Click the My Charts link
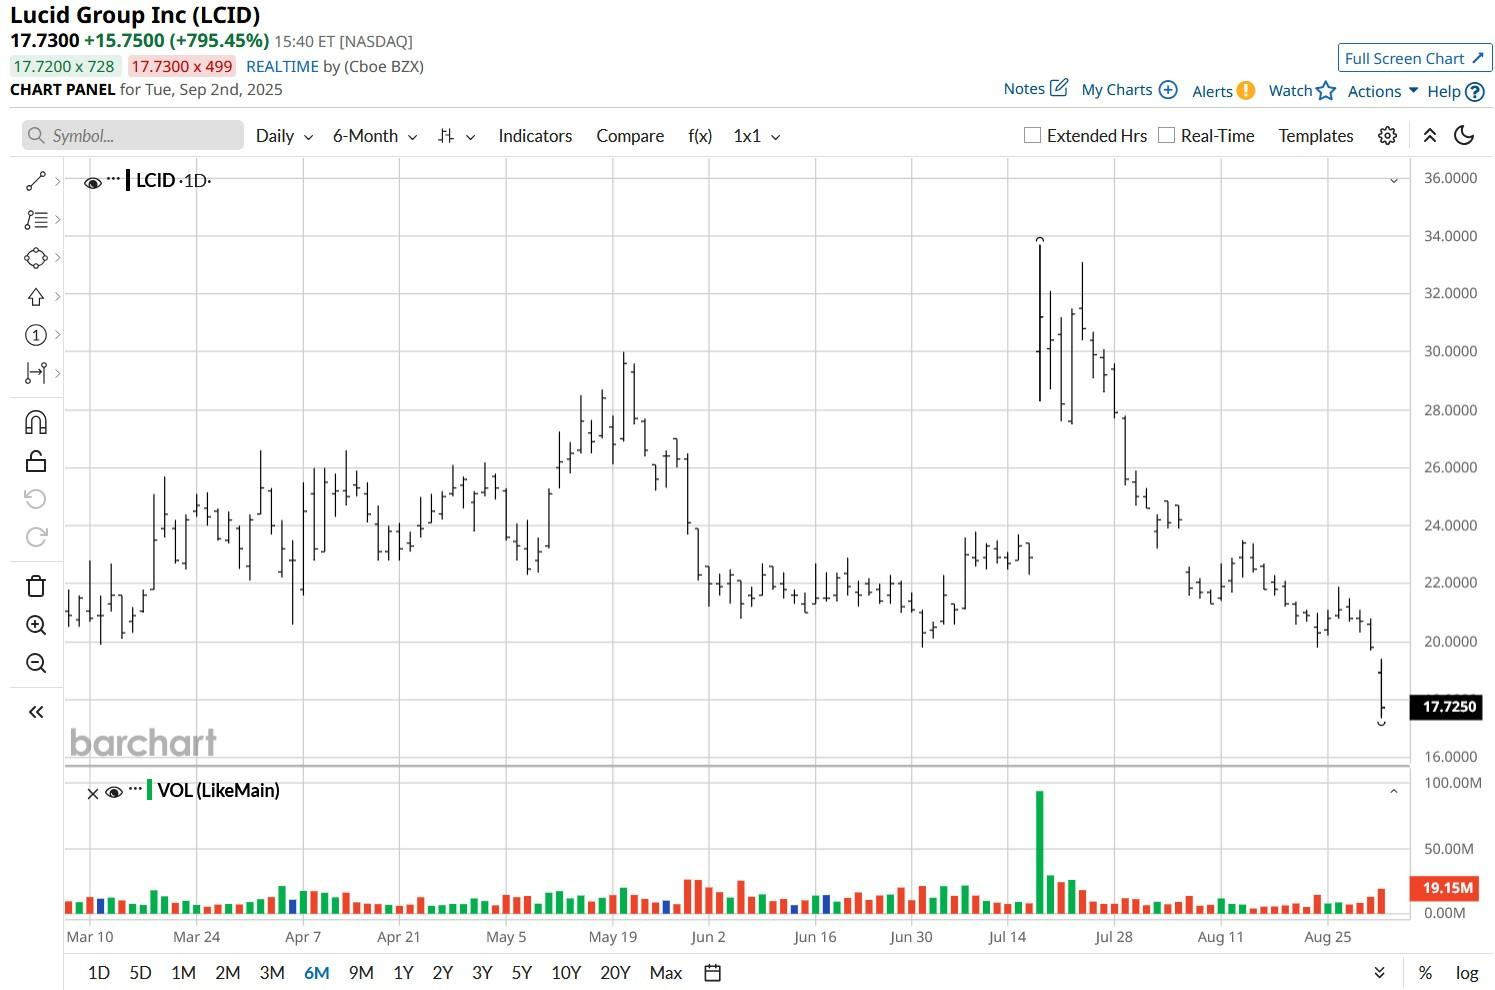The width and height of the screenshot is (1495, 990). click(x=1117, y=90)
